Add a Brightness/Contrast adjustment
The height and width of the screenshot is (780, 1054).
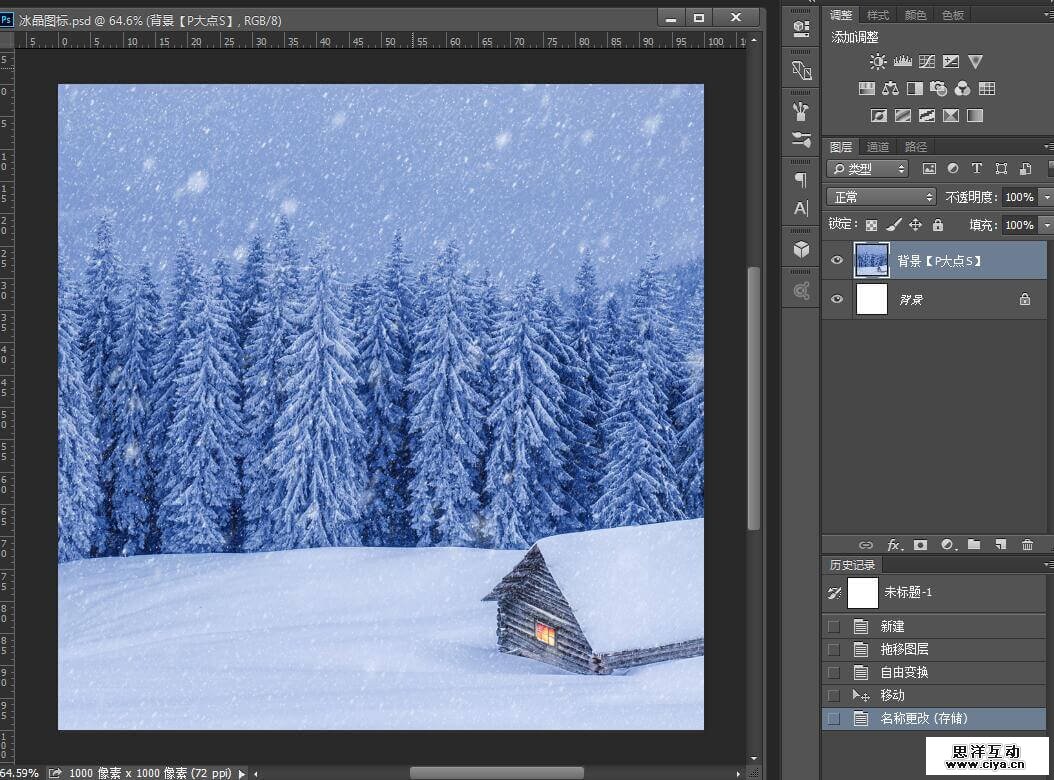878,62
